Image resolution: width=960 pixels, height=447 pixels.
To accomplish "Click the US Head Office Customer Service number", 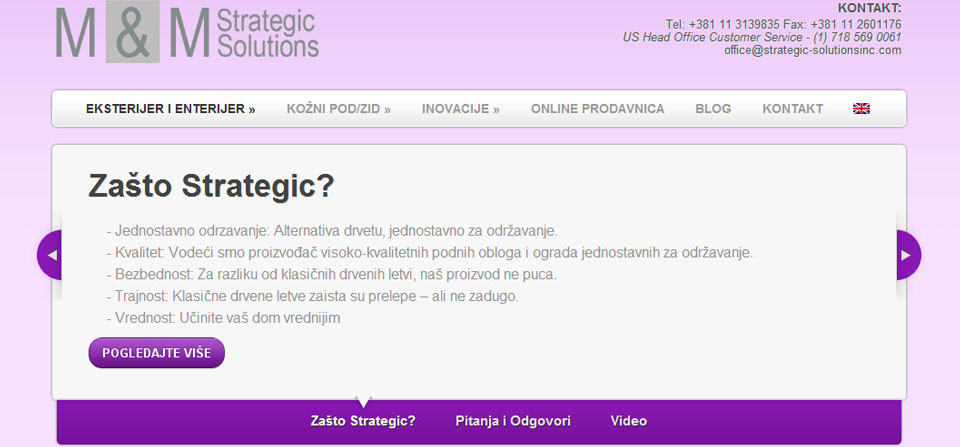I will click(x=761, y=37).
